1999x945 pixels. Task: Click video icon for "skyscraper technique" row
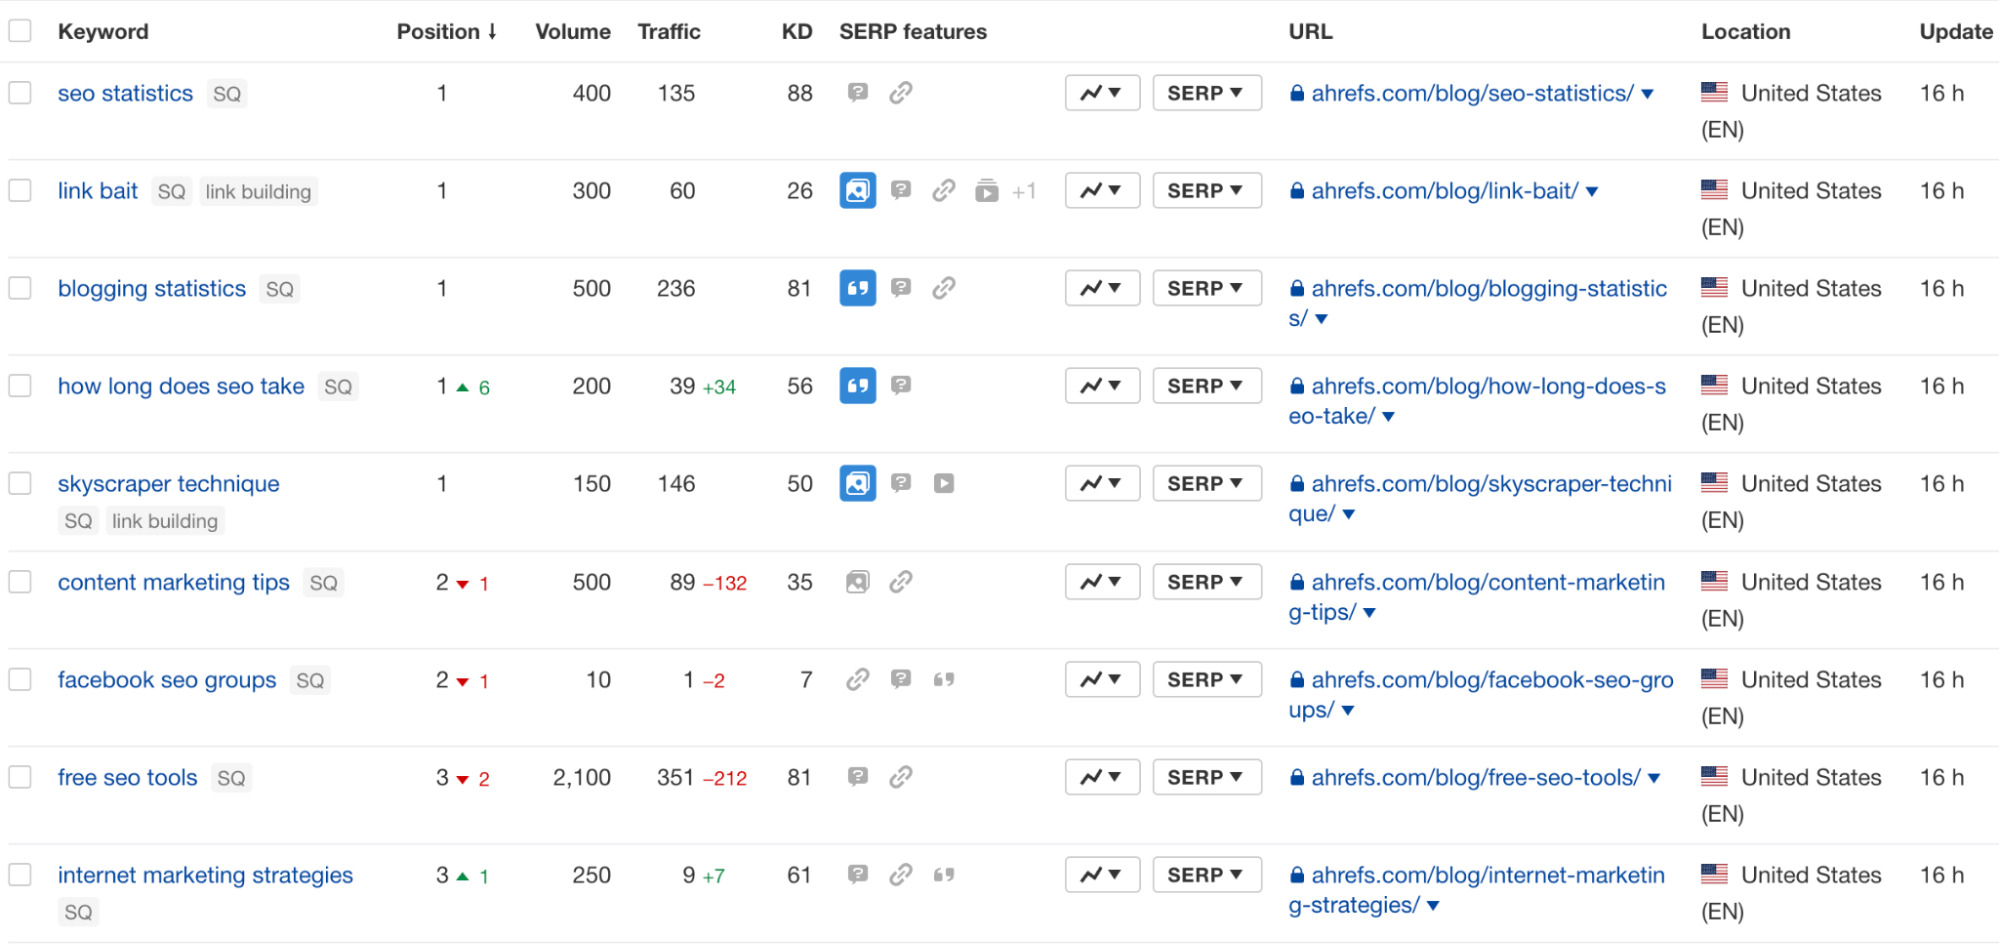(944, 483)
